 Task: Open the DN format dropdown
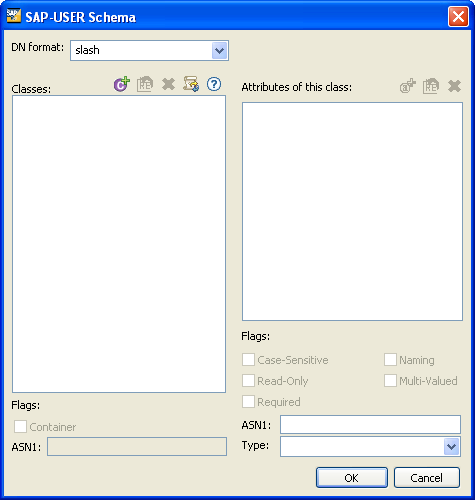pyautogui.click(x=219, y=51)
